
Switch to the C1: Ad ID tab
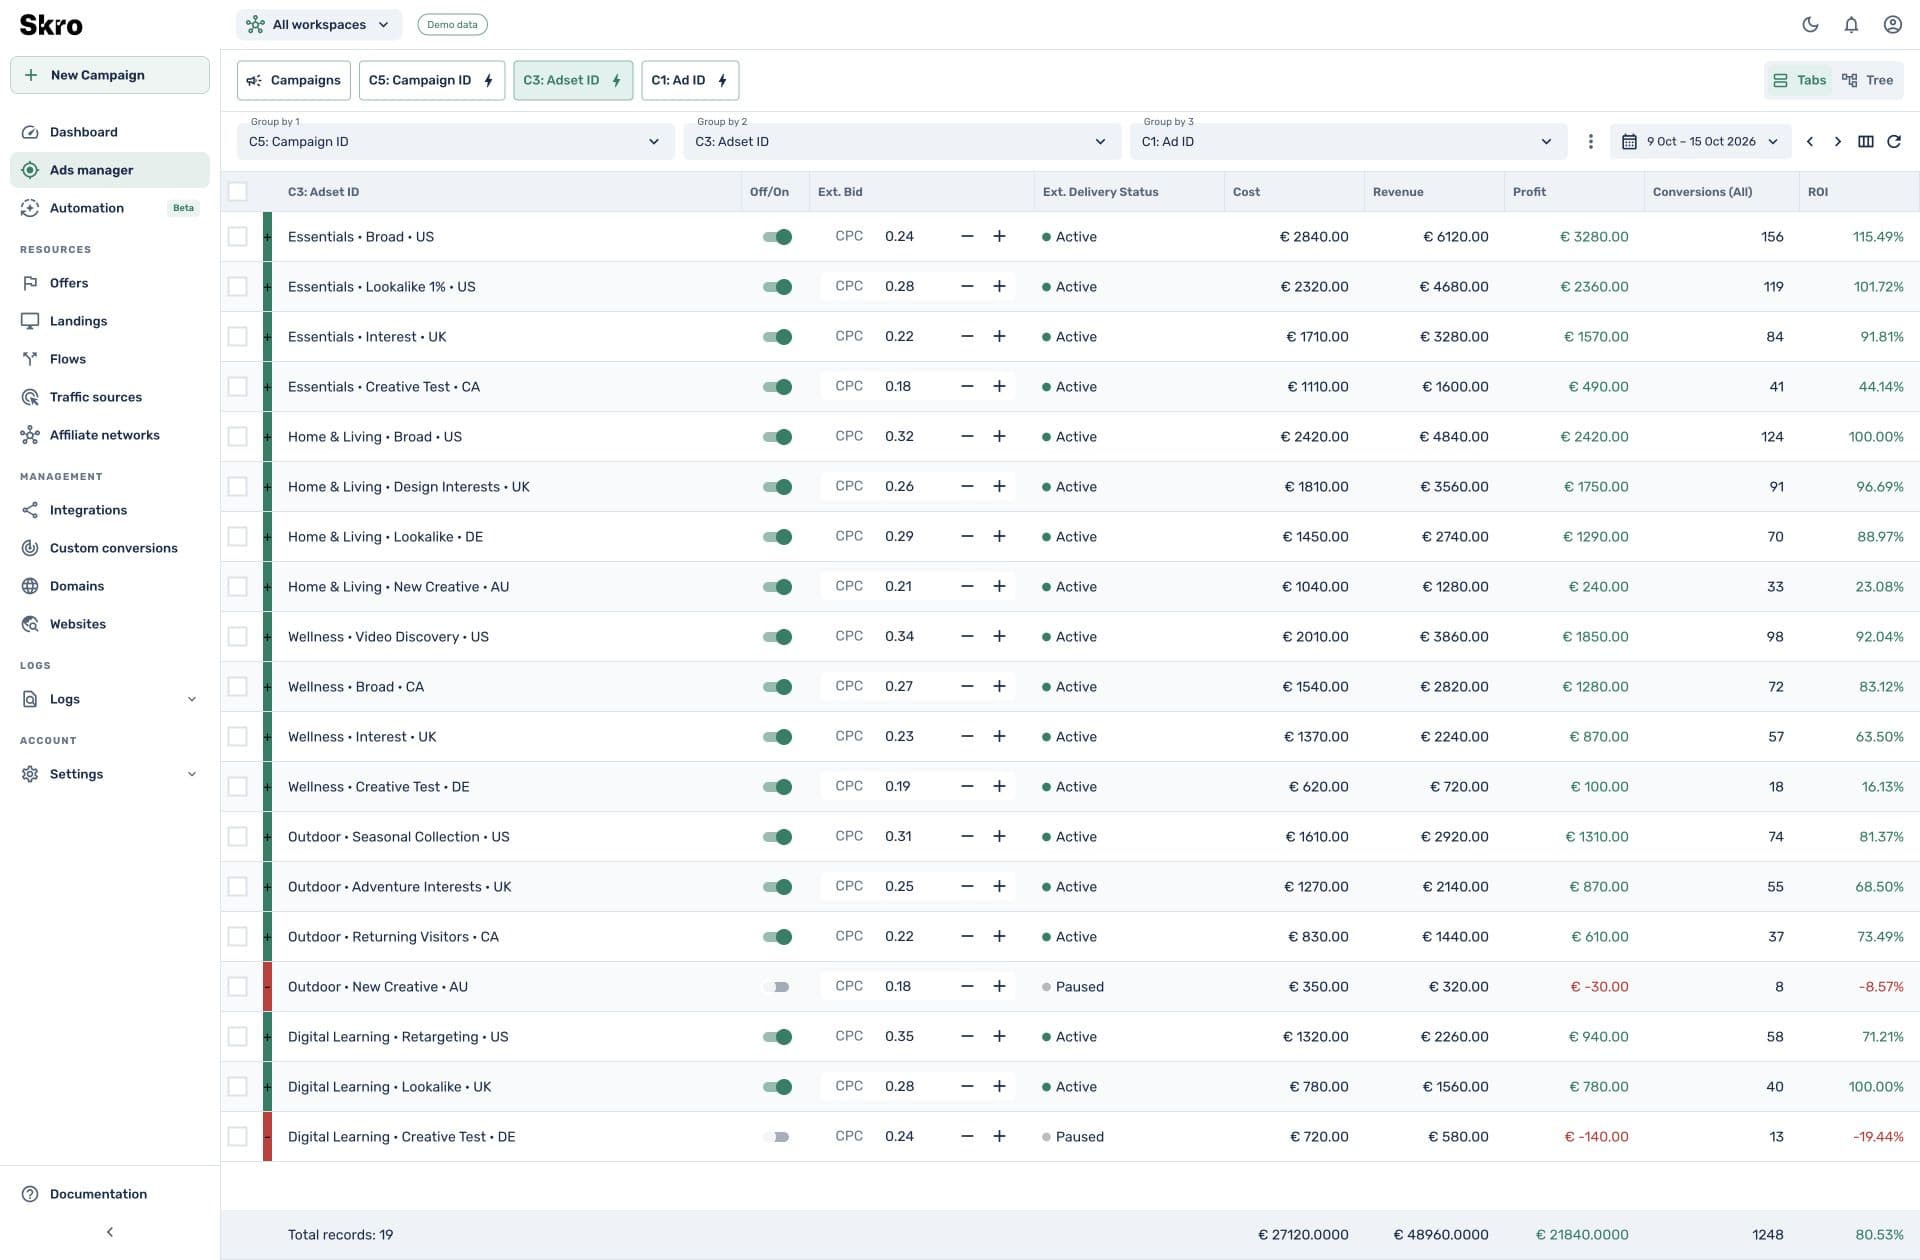coord(690,80)
